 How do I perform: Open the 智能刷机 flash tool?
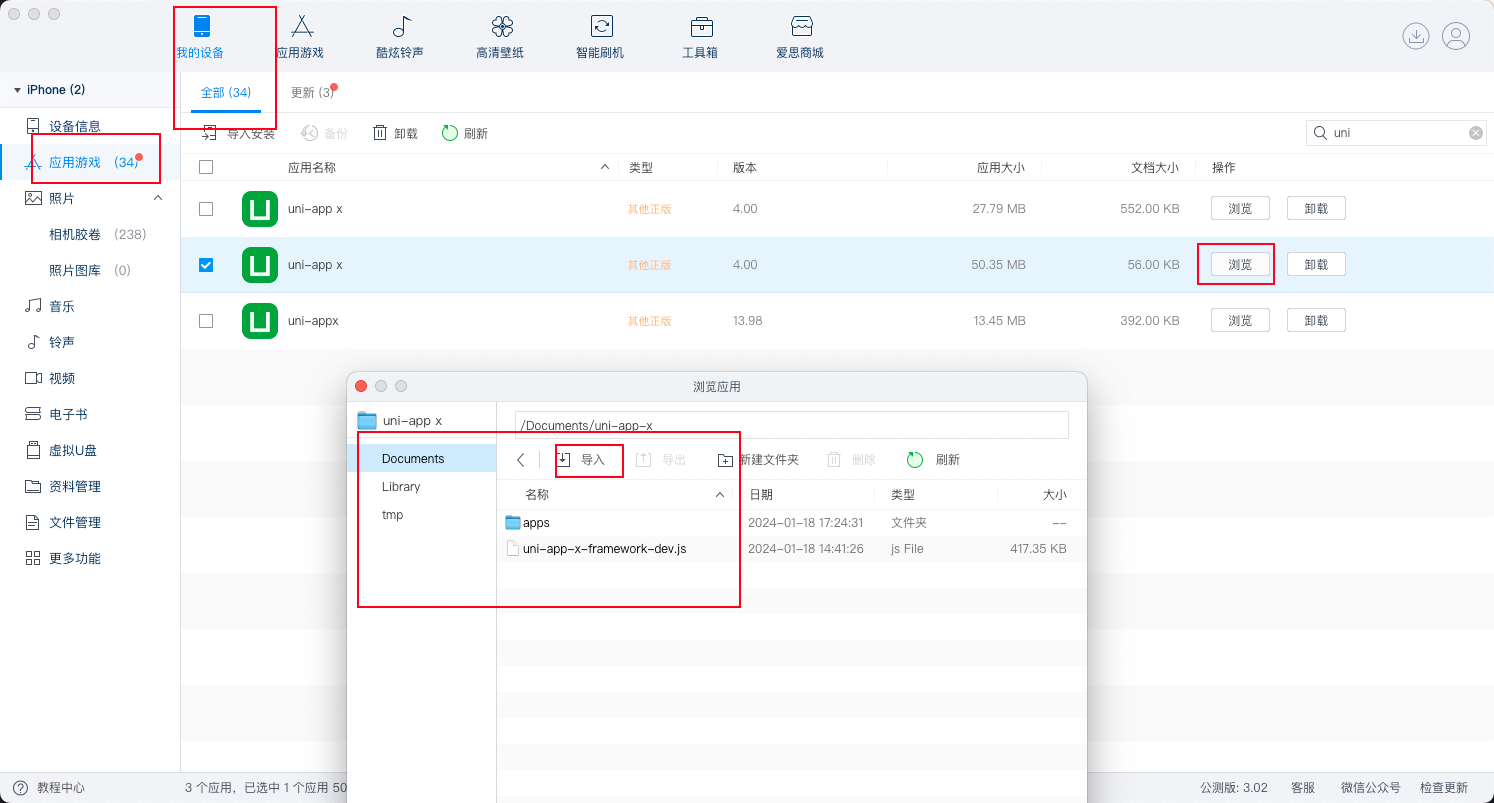point(600,37)
